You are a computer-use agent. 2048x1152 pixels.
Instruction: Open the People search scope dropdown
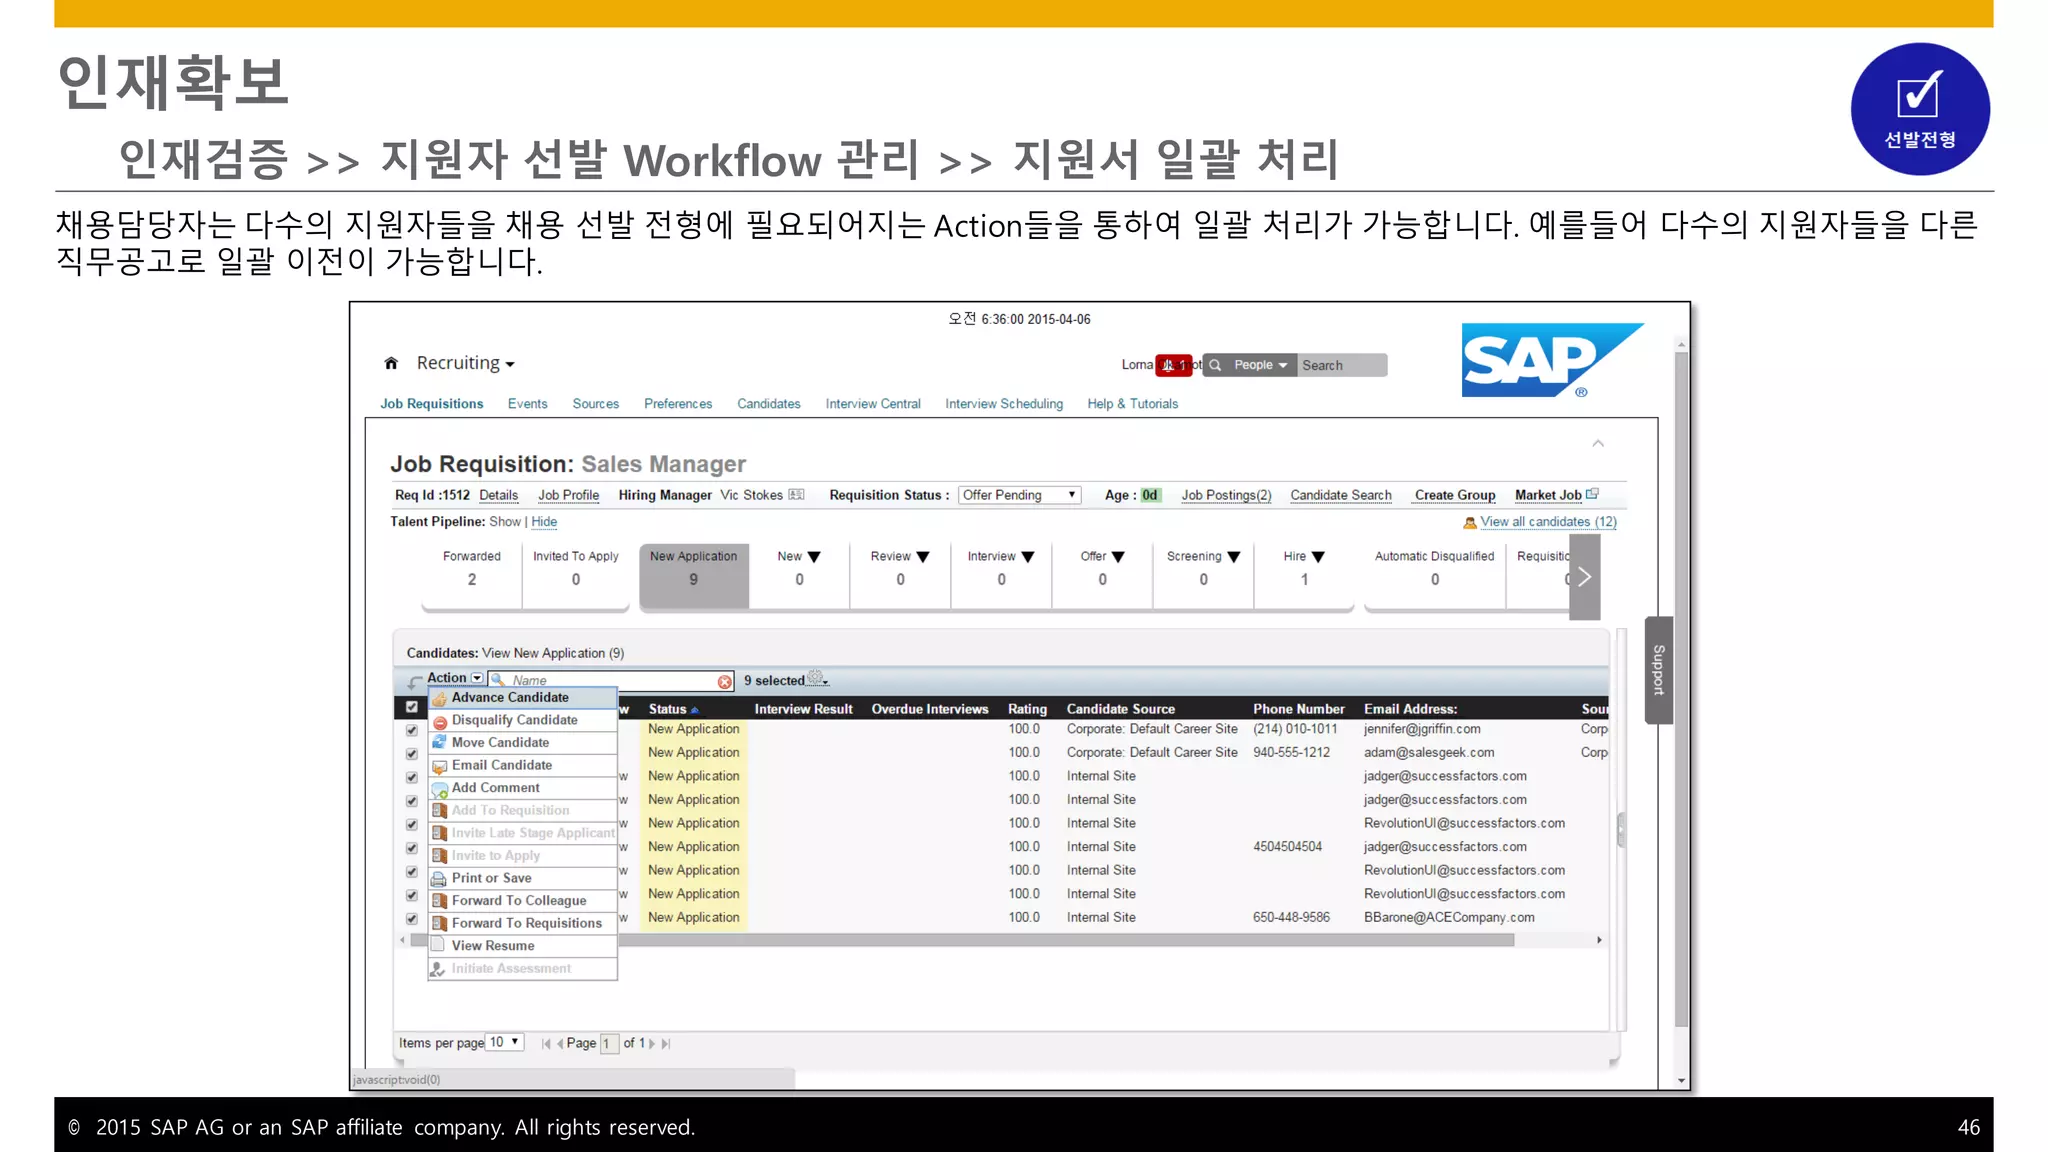coord(1260,365)
